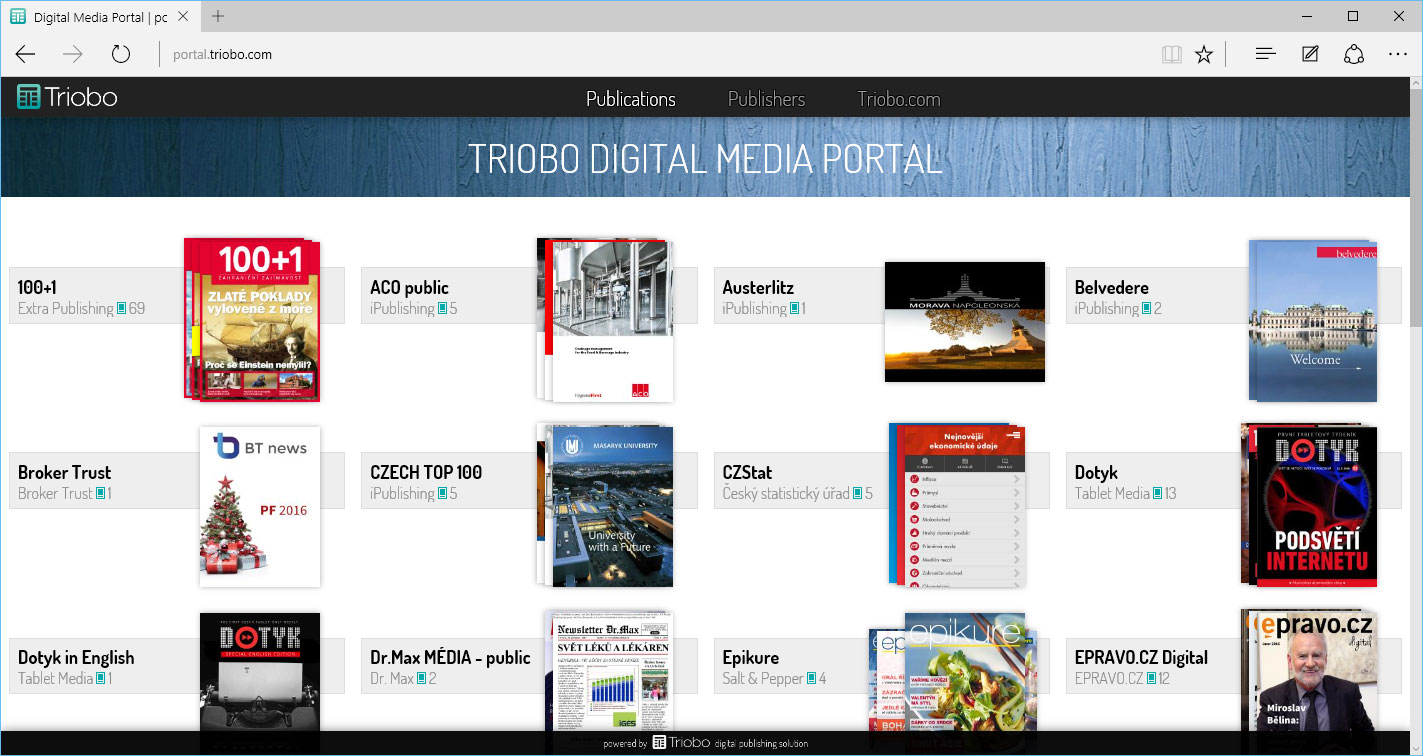Open the Hub lines icon
This screenshot has height=756, width=1423.
point(1265,54)
